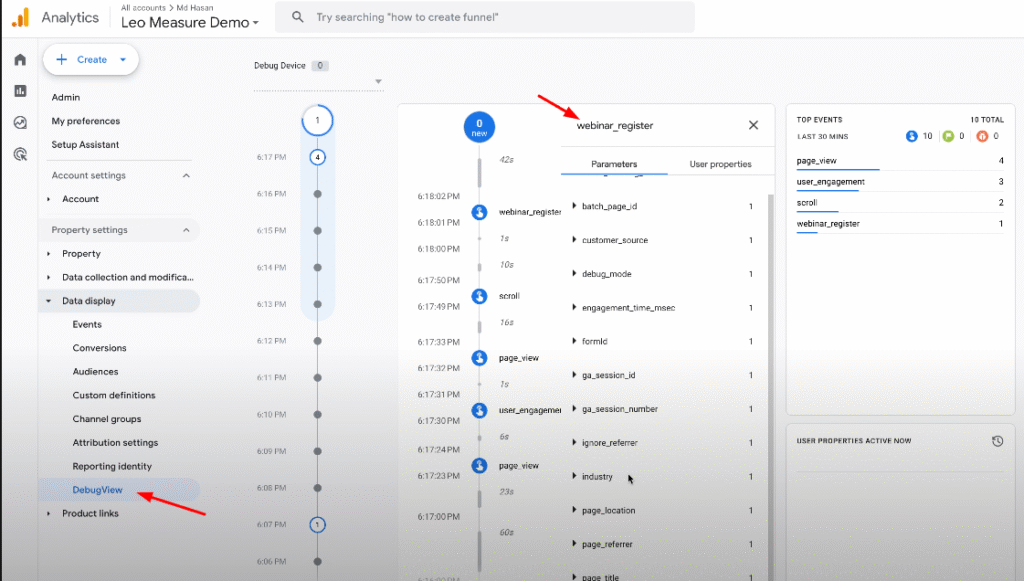Select DebugView in the sidebar
Screen dimensions: 1024x581
tap(97, 490)
